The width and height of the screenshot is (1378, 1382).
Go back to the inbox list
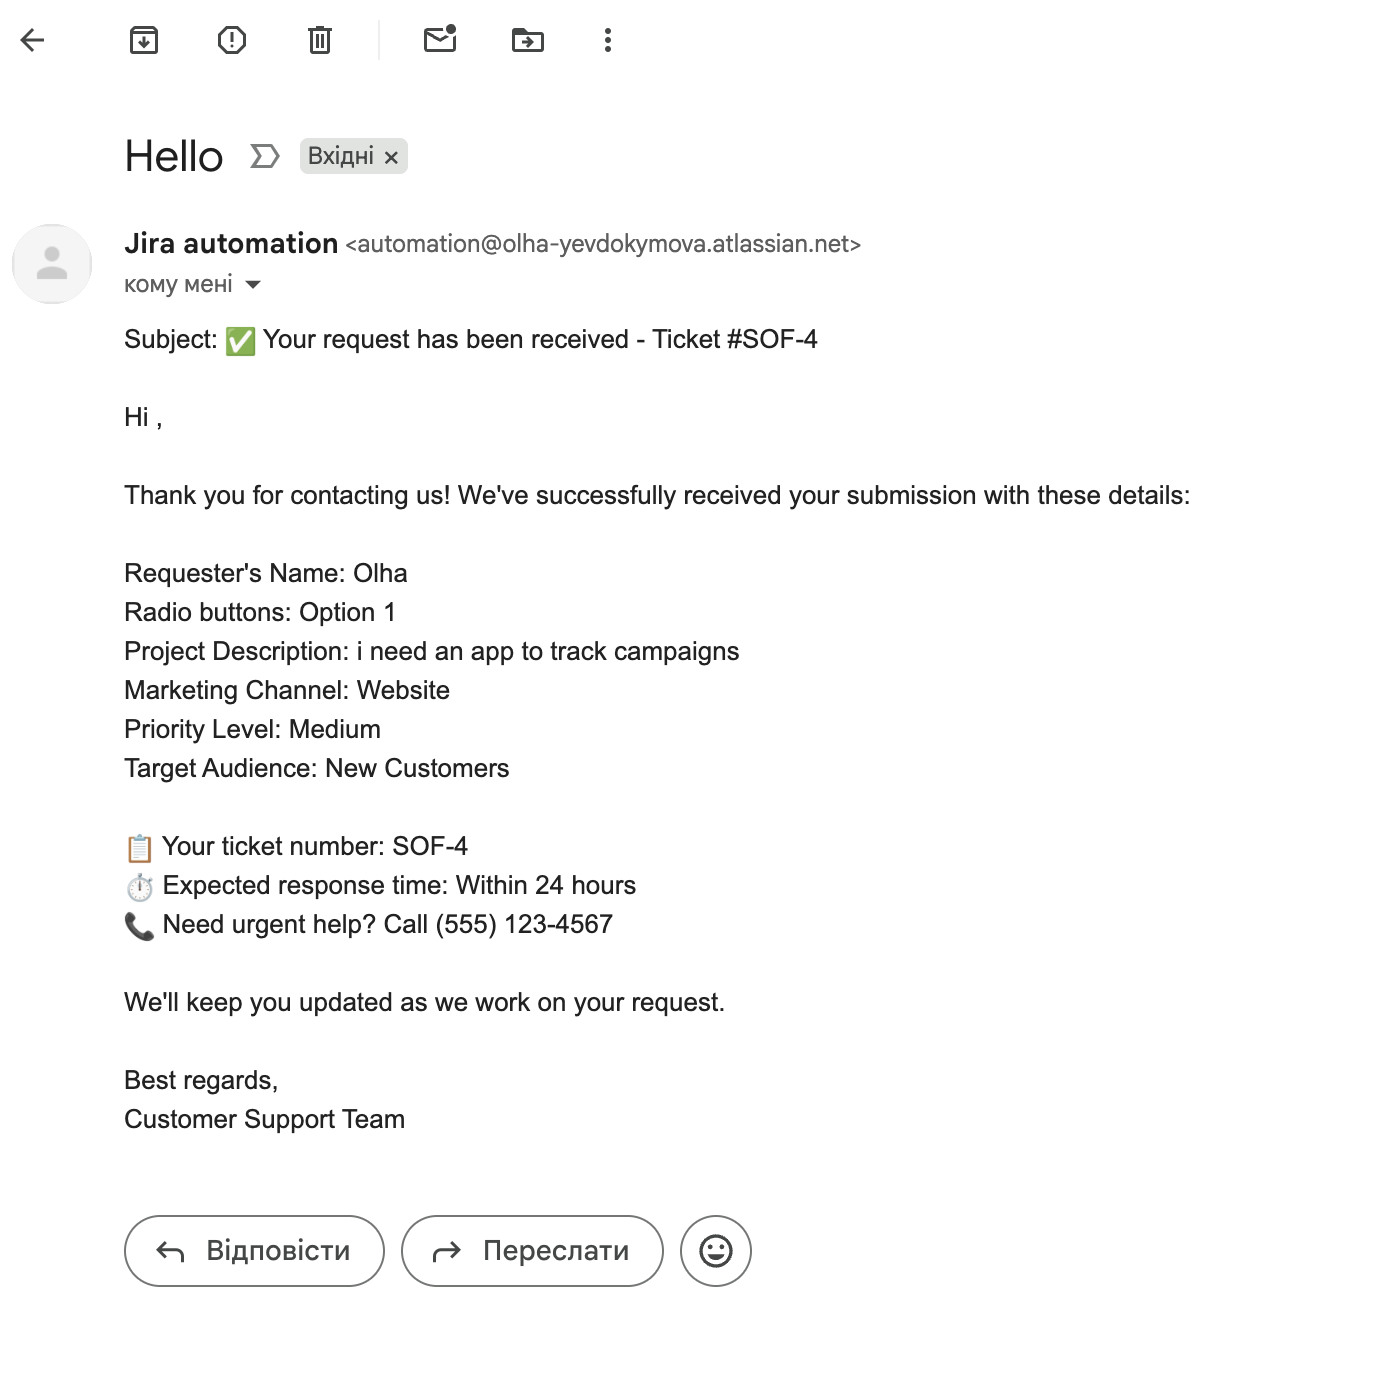point(33,40)
